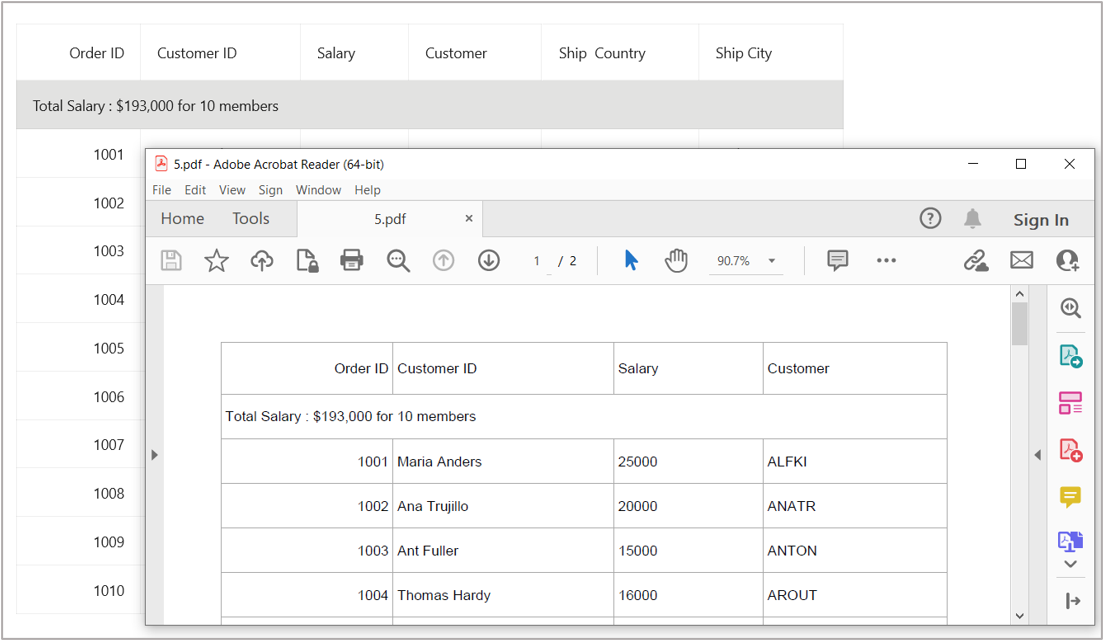Viewport: 1104px width, 641px height.
Task: Click the page number input field
Action: coord(536,260)
